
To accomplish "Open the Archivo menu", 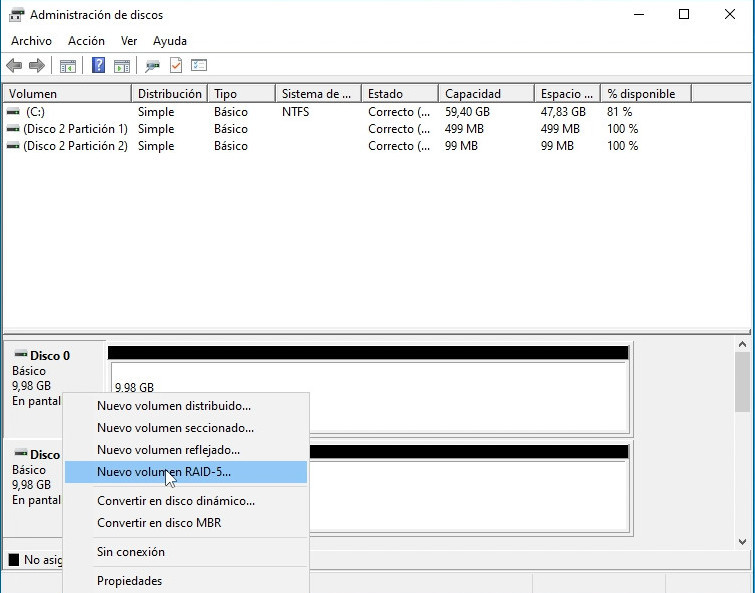I will click(x=31, y=41).
